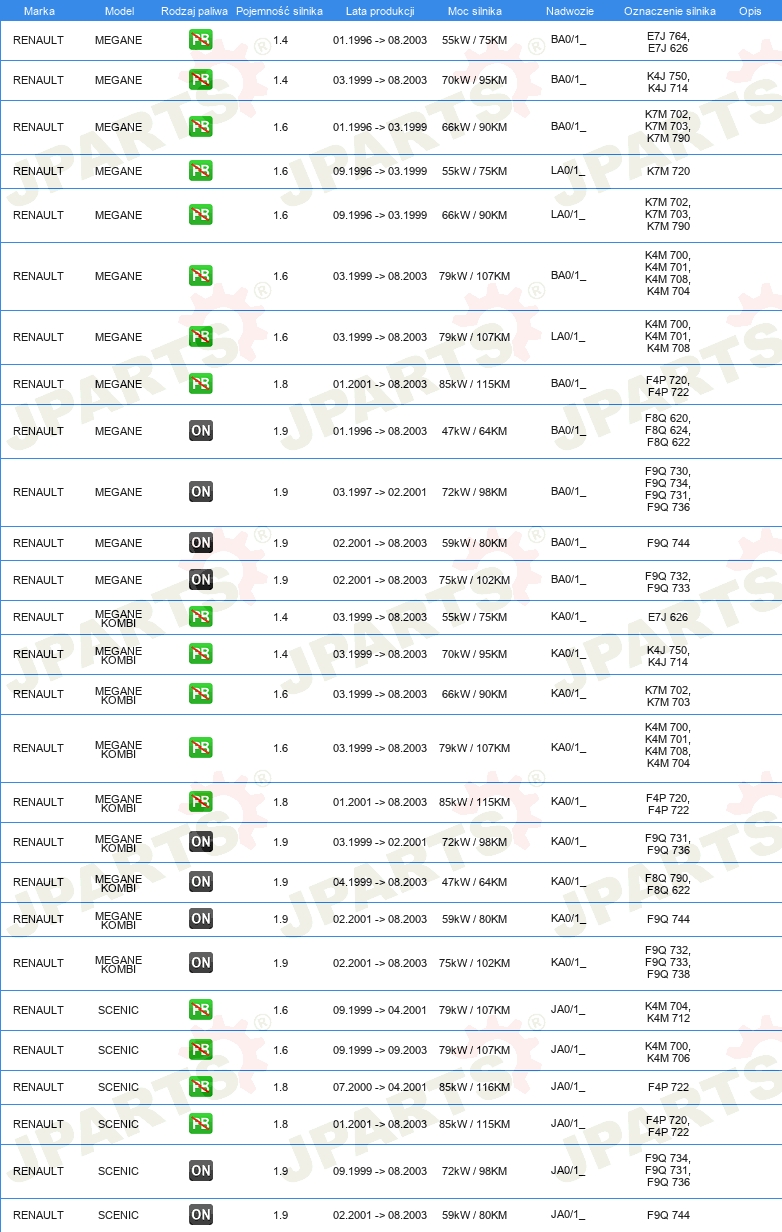Click body code LA0/1_ in the 55kW / 75KM row
This screenshot has height=1232, width=782.
tap(568, 171)
